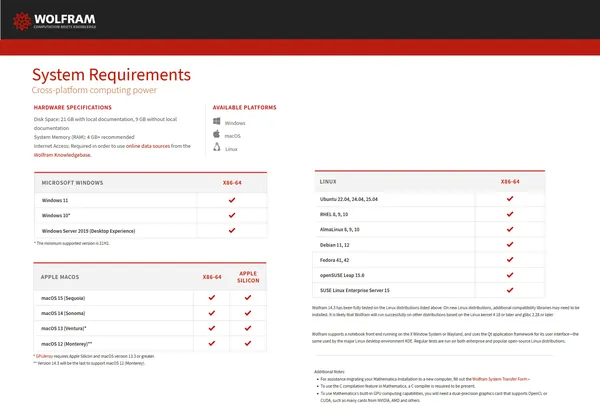Click the checkmark for SUSE Linux Enterprise Server
Viewport: 600px width, 419px height.
(x=510, y=290)
